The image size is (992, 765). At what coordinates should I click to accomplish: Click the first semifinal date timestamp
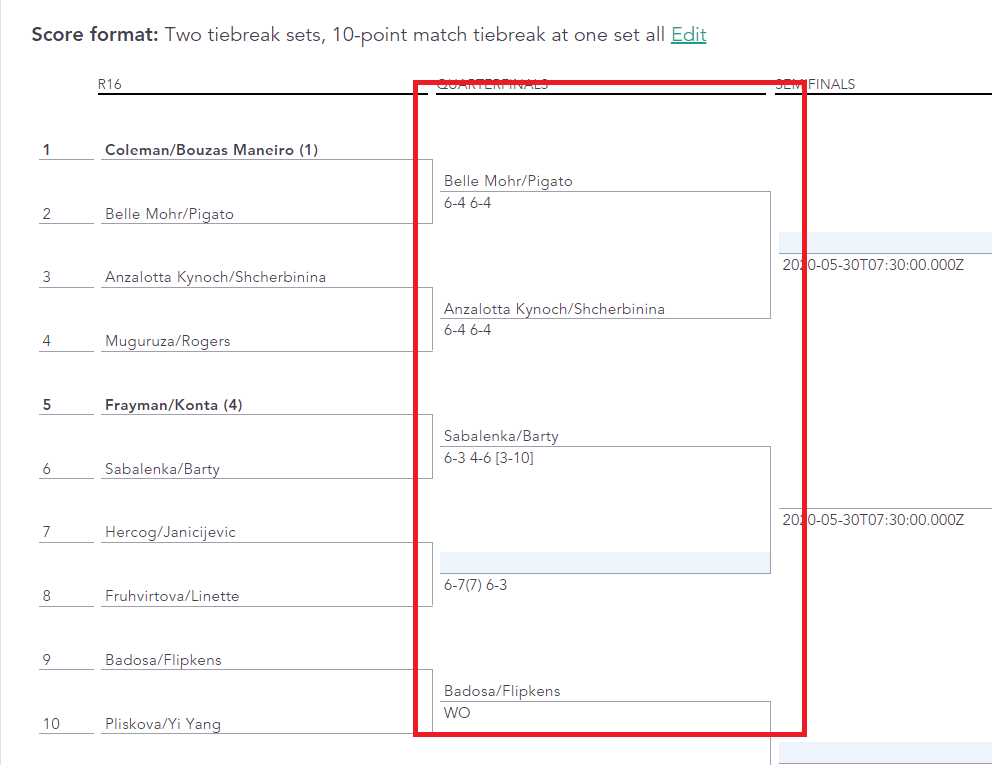(871, 266)
